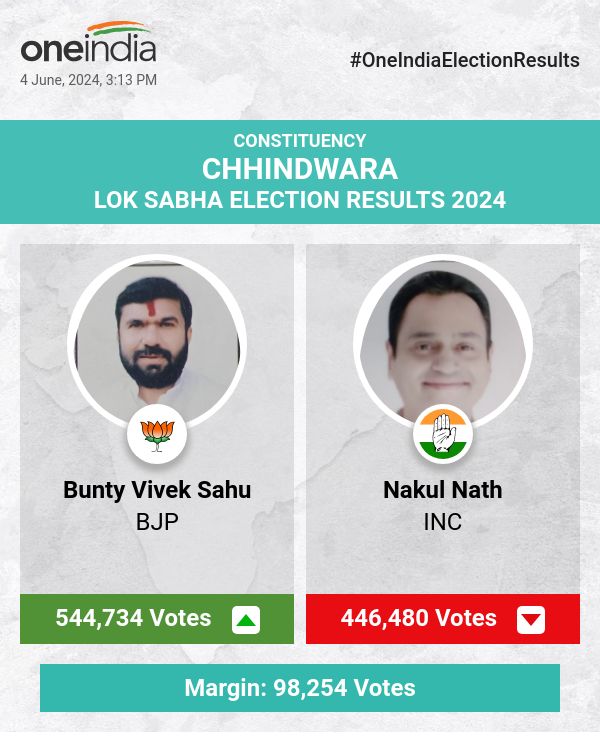Click the tricolor swoosh above oneindia
The width and height of the screenshot is (600, 750).
pyautogui.click(x=121, y=28)
